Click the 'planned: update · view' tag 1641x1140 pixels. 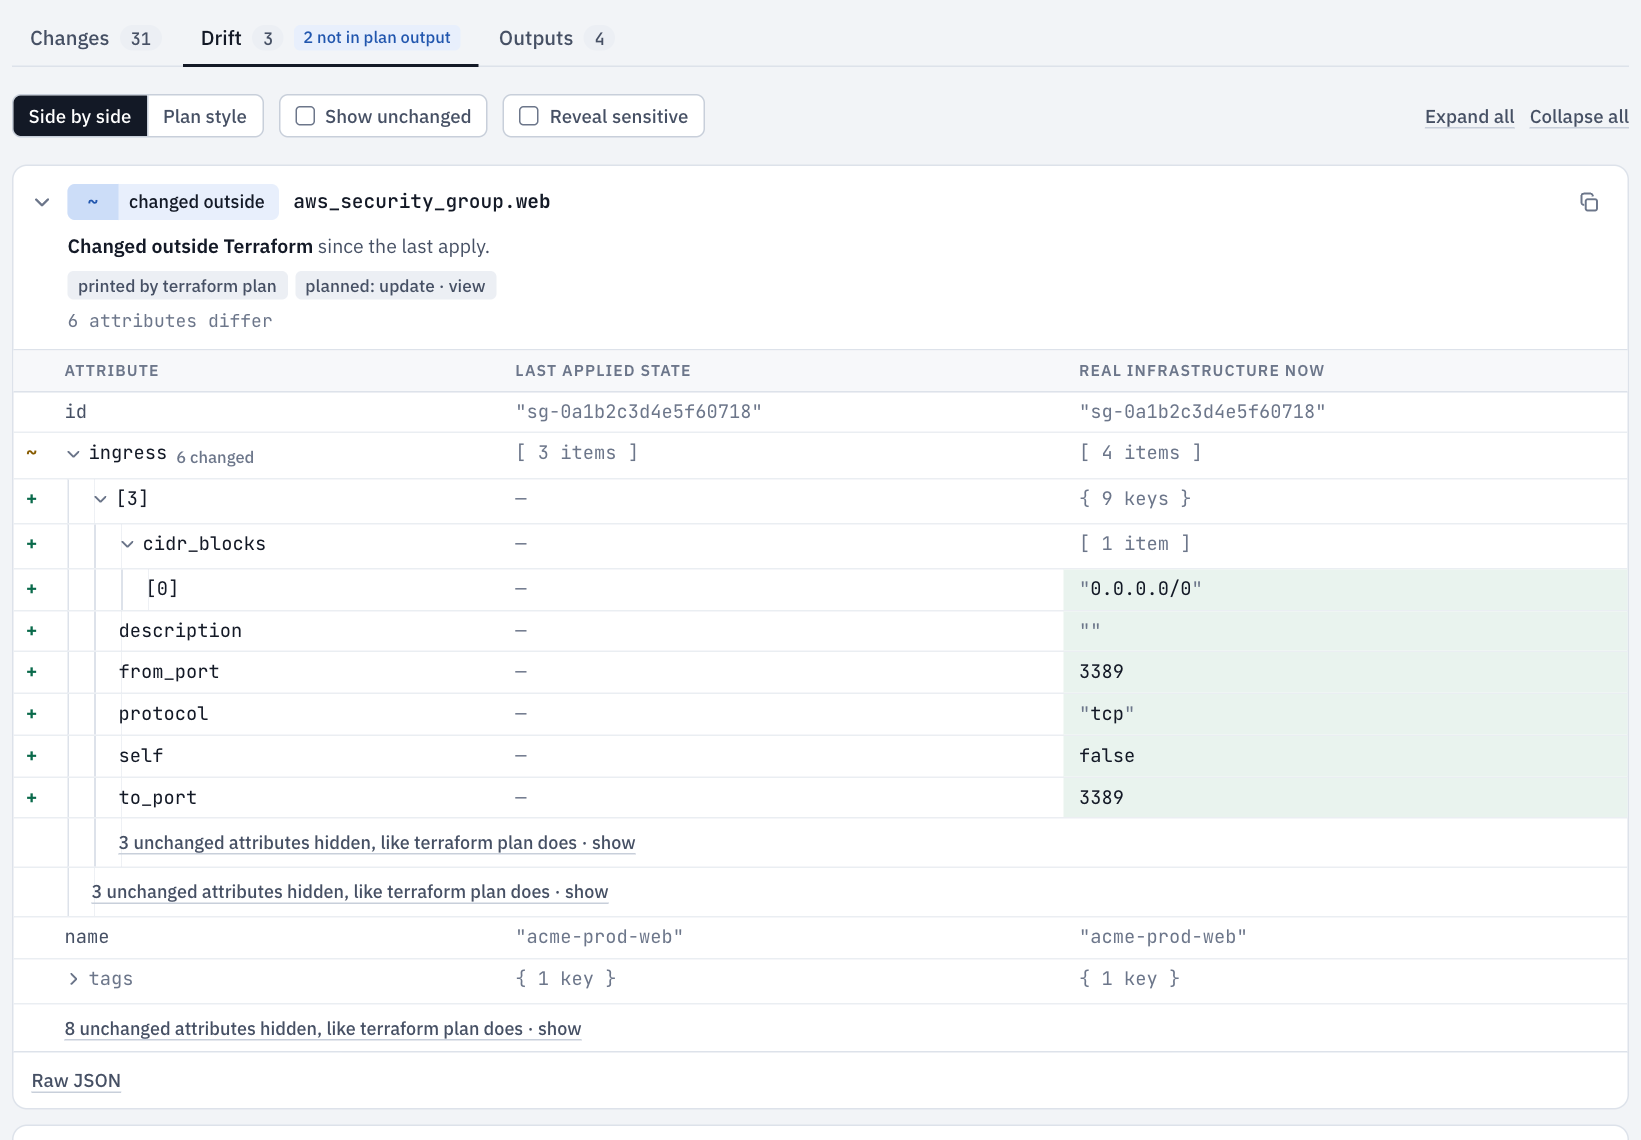(x=395, y=286)
